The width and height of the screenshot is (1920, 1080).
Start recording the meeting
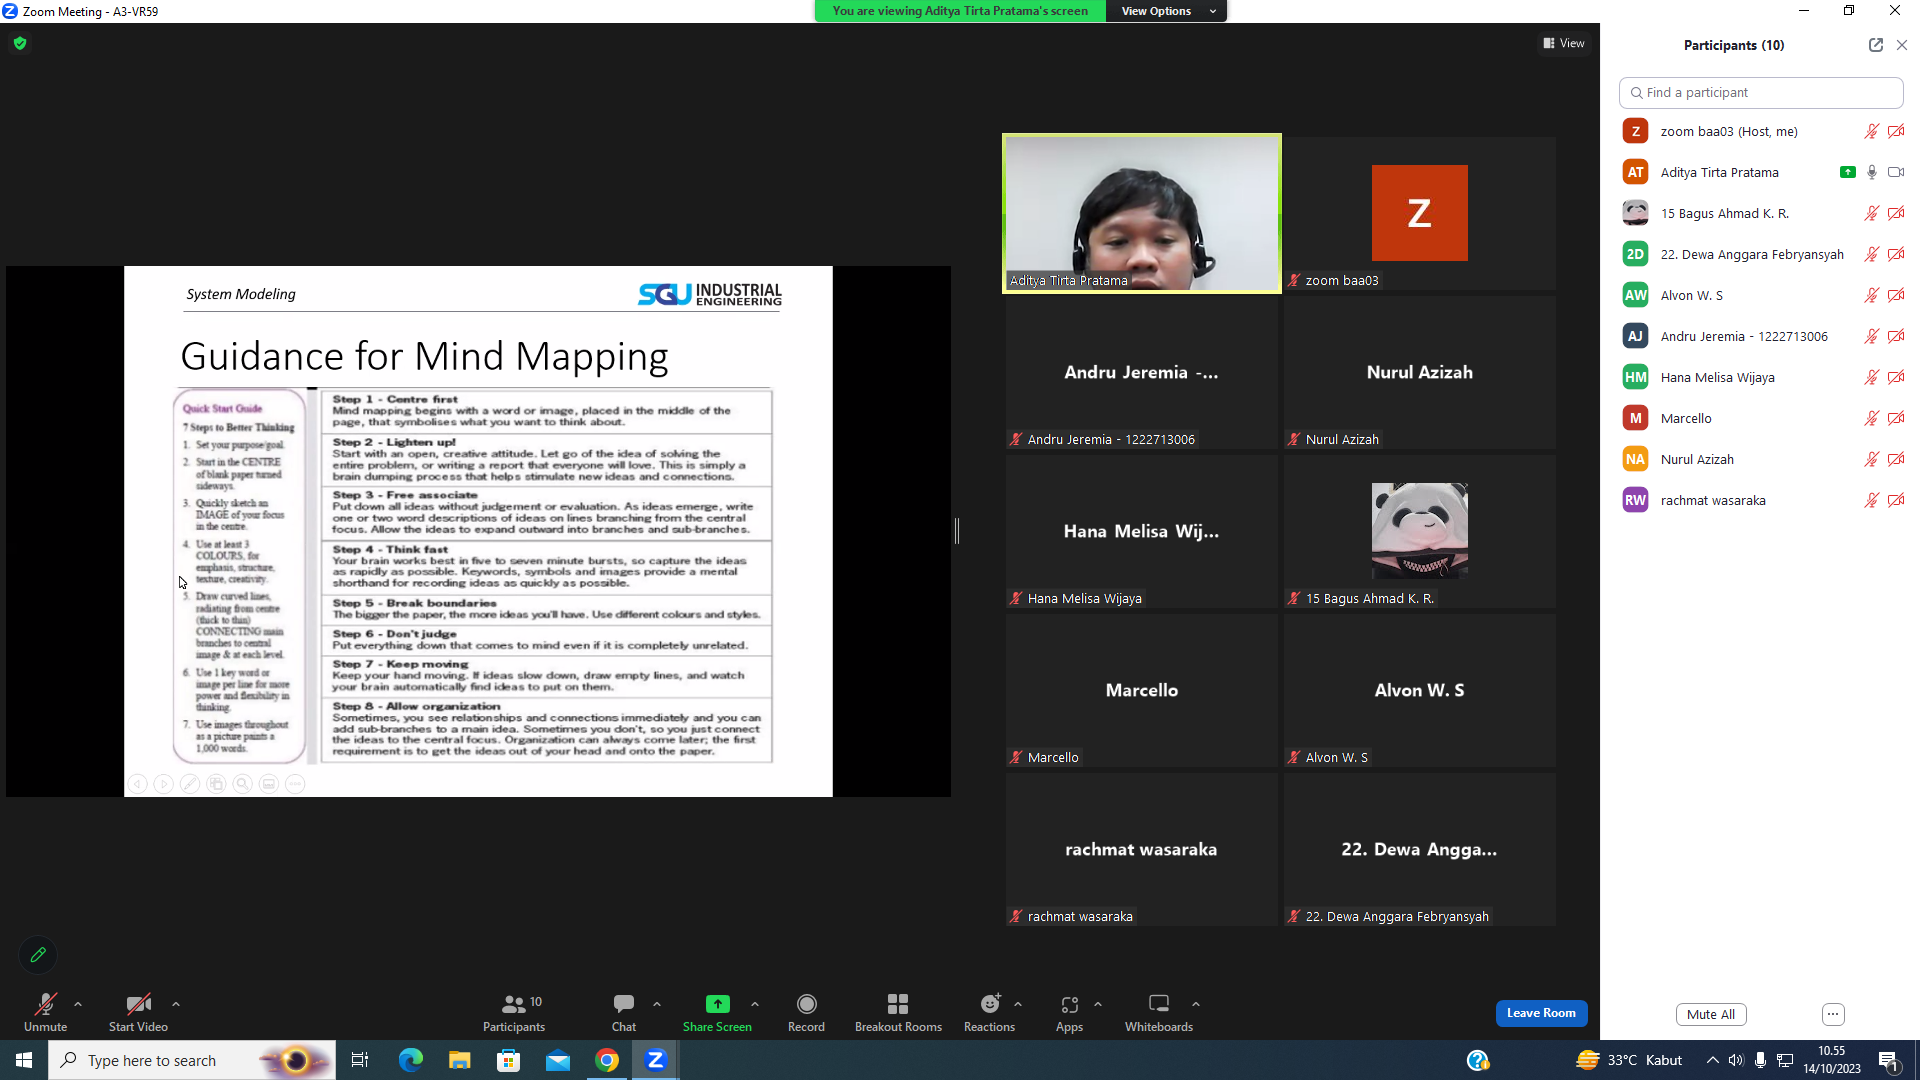pyautogui.click(x=806, y=1012)
